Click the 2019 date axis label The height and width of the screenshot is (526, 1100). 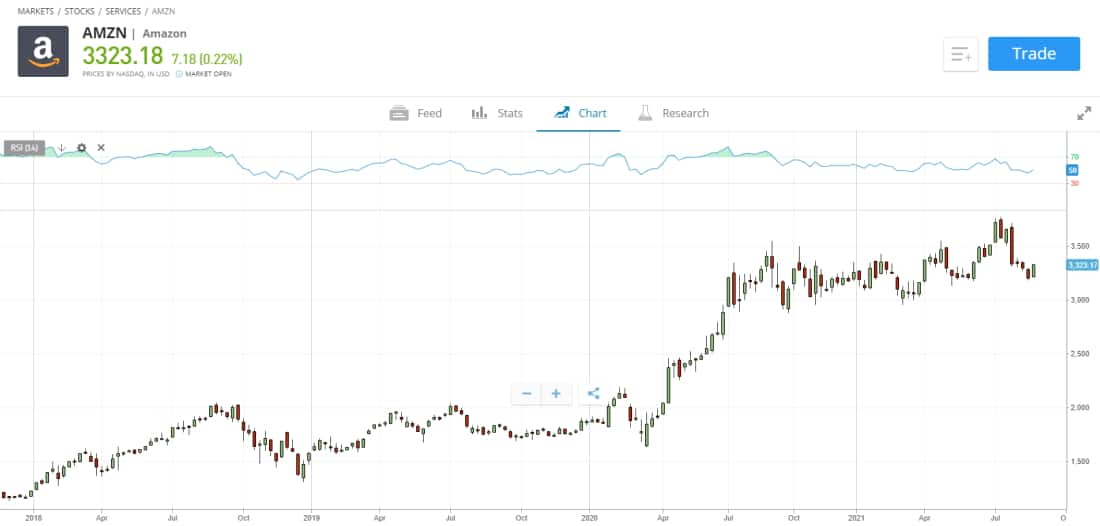(311, 520)
